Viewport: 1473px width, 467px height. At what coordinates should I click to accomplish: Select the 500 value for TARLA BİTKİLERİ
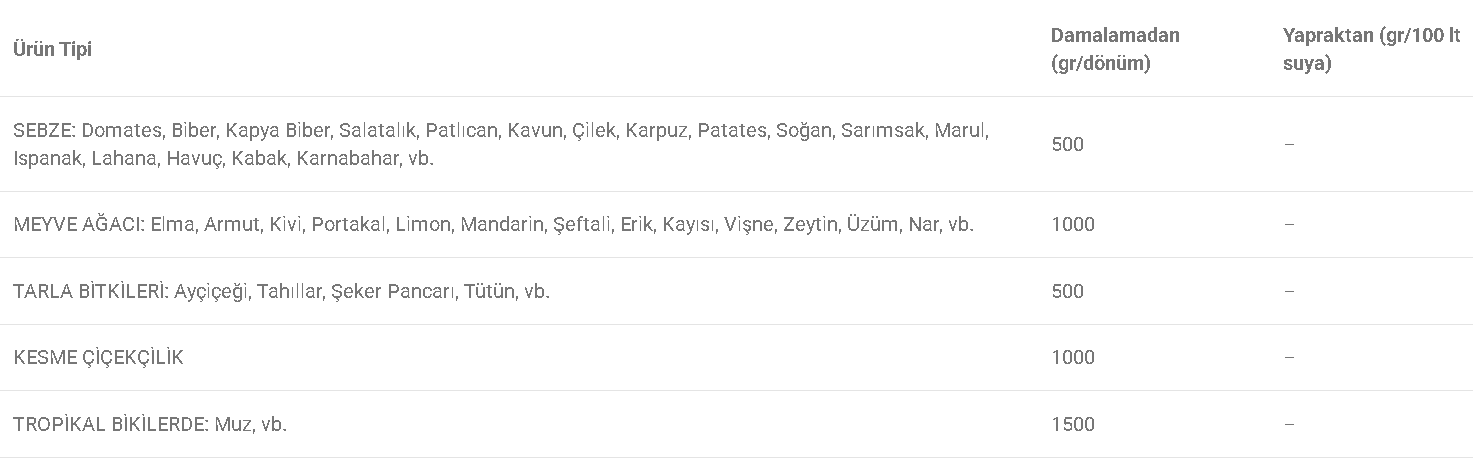(1067, 291)
